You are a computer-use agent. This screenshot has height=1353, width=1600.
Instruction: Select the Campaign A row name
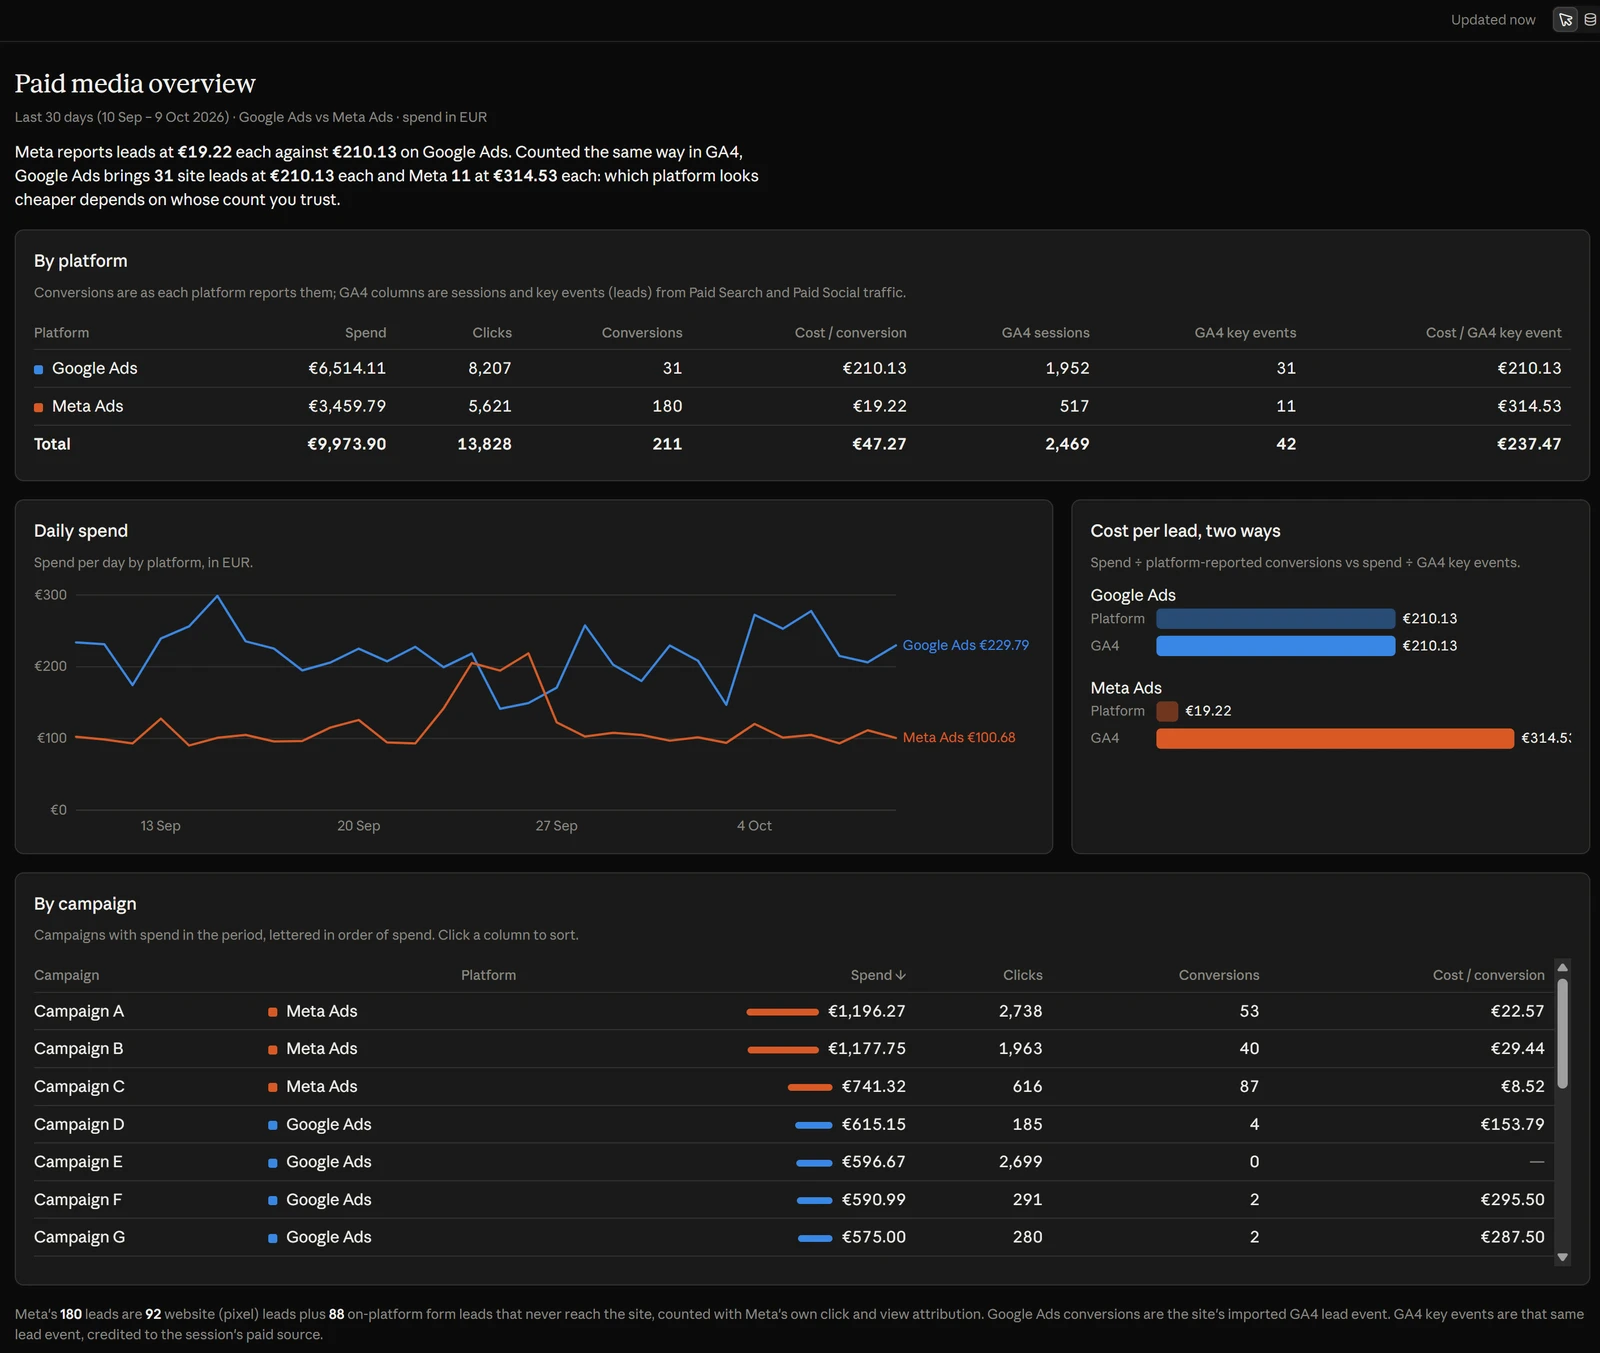pos(79,1011)
